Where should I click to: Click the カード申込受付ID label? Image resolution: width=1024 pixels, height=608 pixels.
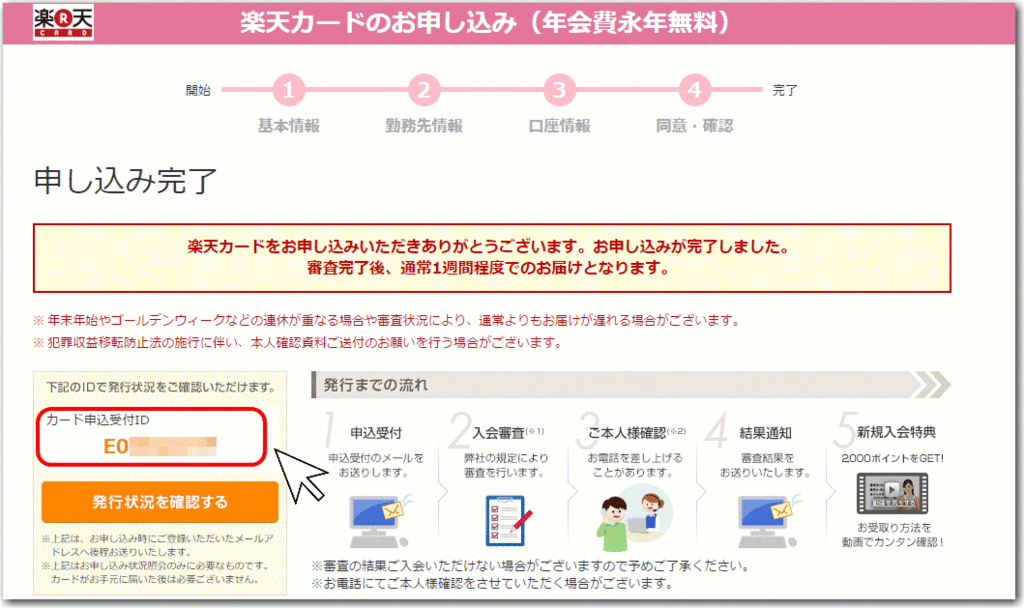tap(97, 419)
